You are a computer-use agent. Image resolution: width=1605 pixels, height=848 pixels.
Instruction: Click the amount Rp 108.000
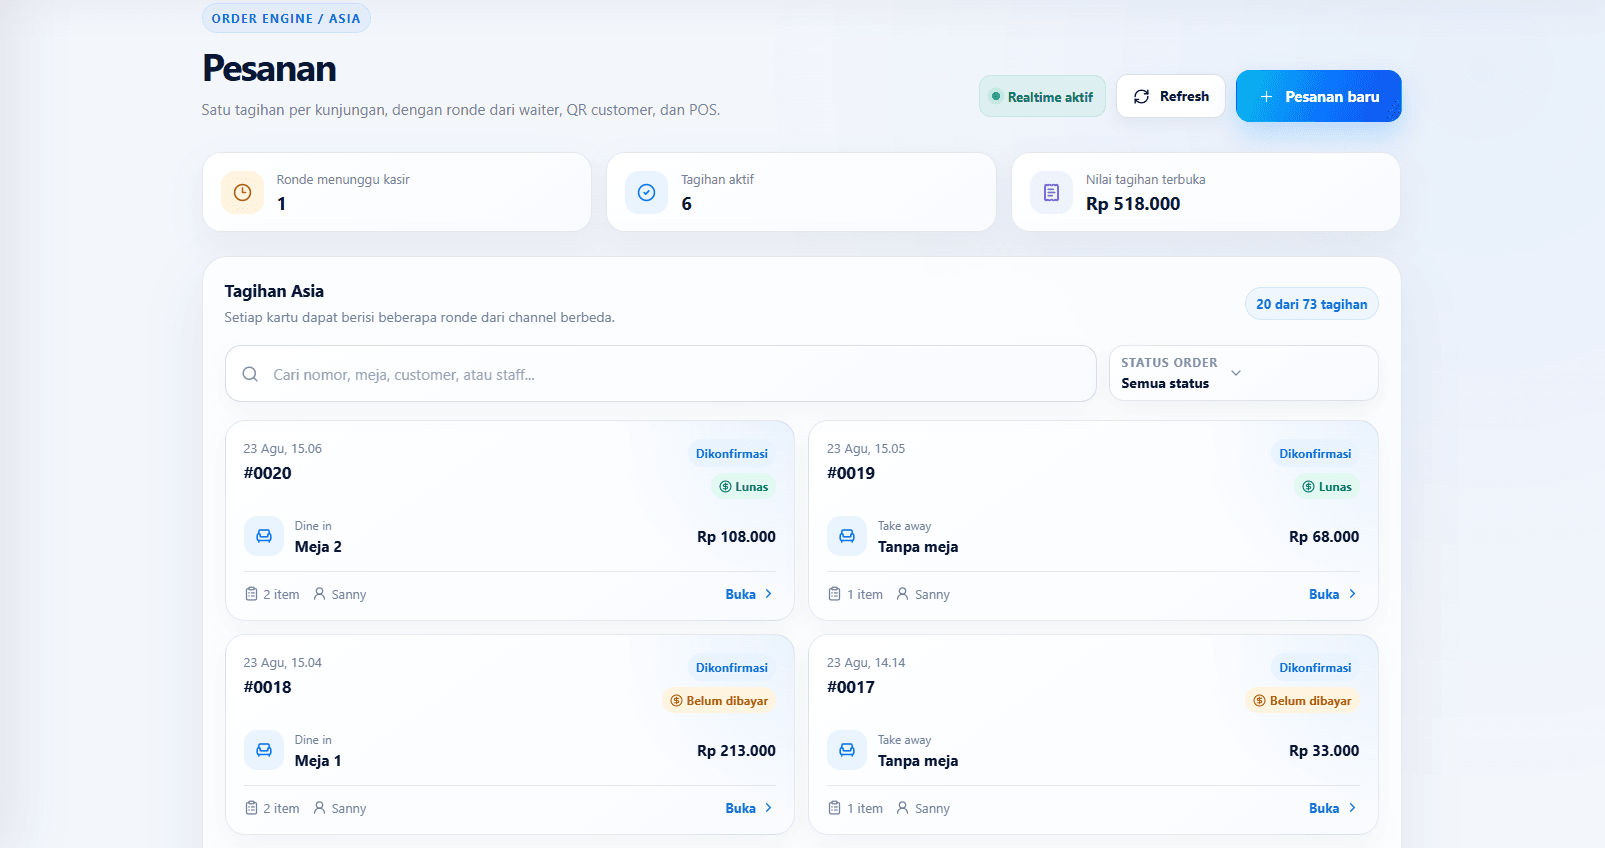(736, 537)
